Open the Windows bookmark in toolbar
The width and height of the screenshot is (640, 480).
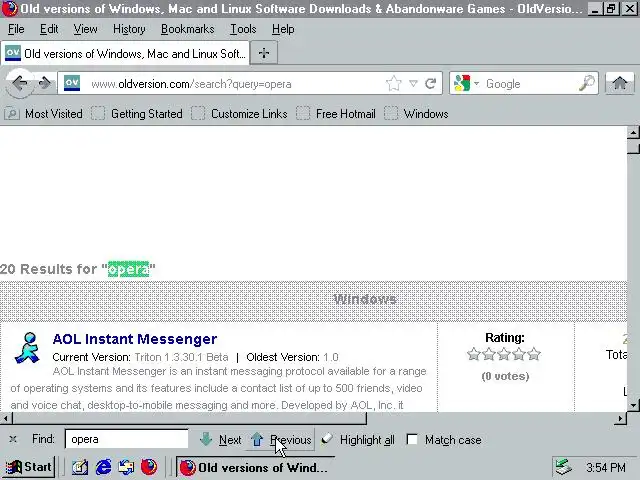[x=416, y=113]
